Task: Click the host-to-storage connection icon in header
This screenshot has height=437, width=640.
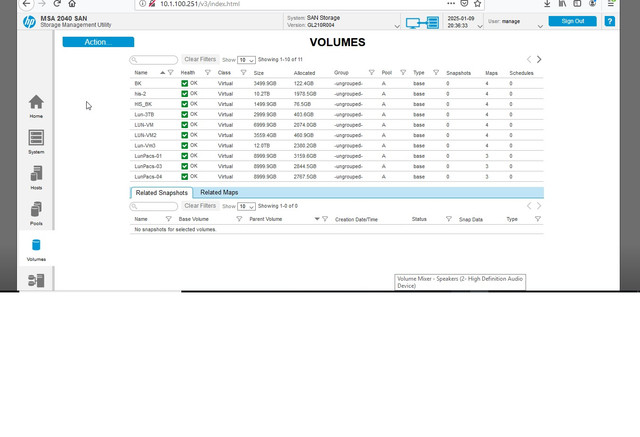Action: point(422,22)
